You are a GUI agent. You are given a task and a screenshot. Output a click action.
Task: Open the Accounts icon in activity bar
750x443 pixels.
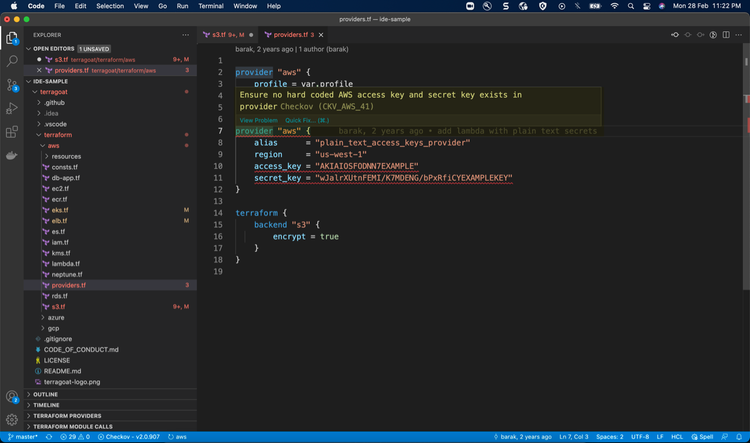click(x=12, y=396)
